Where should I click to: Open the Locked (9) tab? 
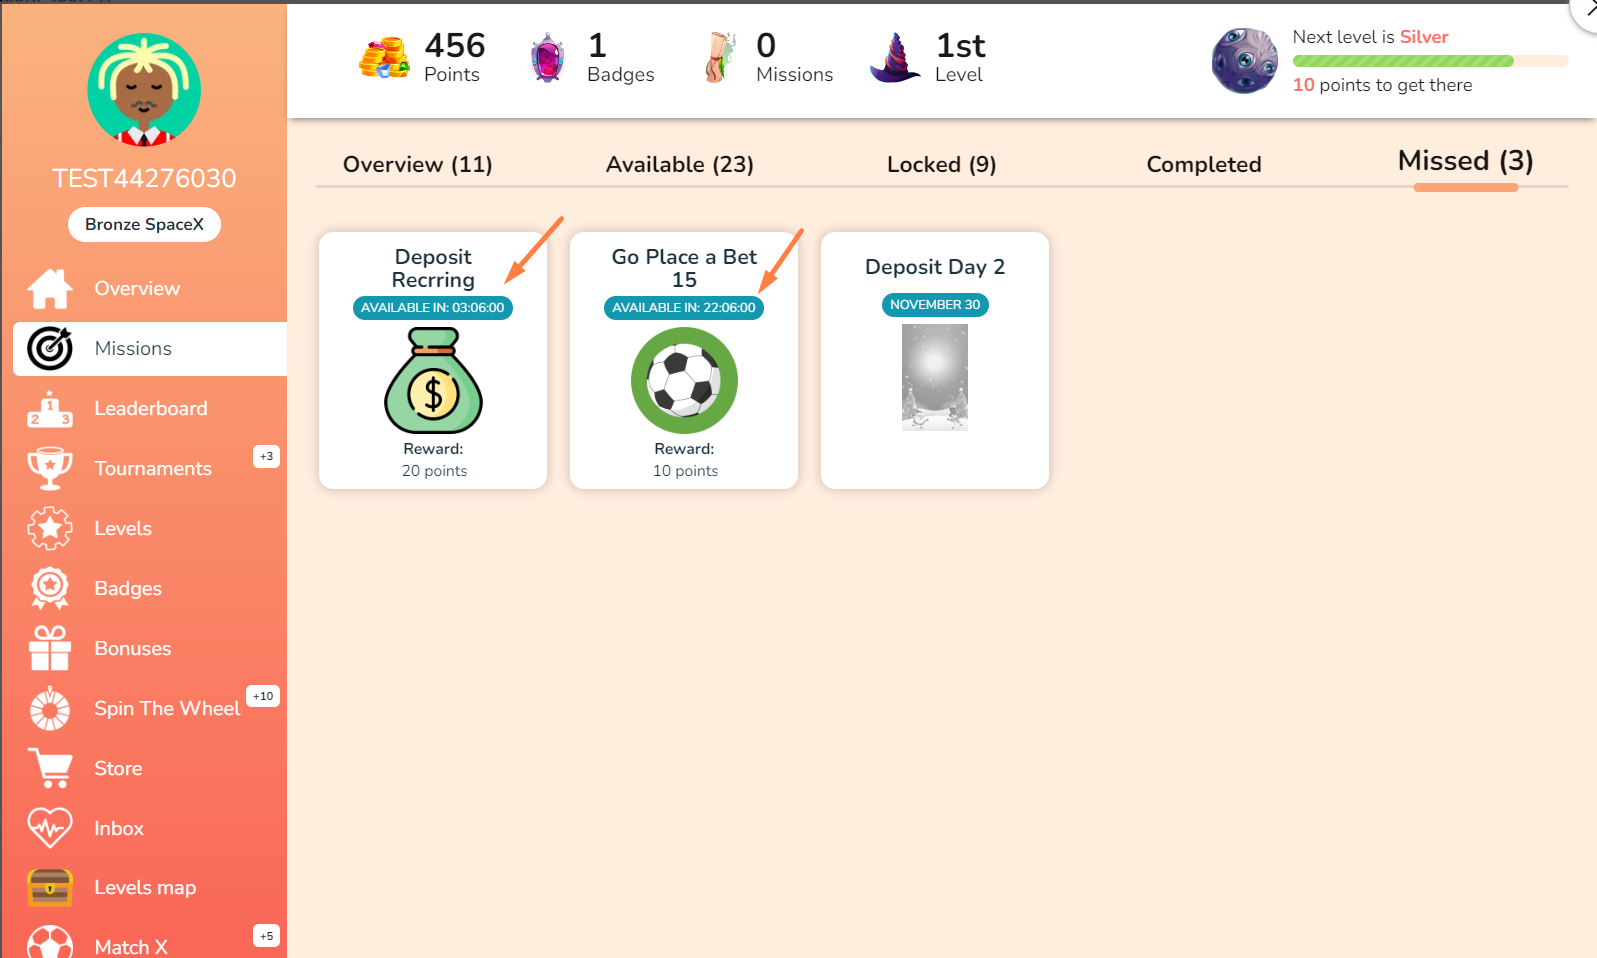[x=941, y=164]
